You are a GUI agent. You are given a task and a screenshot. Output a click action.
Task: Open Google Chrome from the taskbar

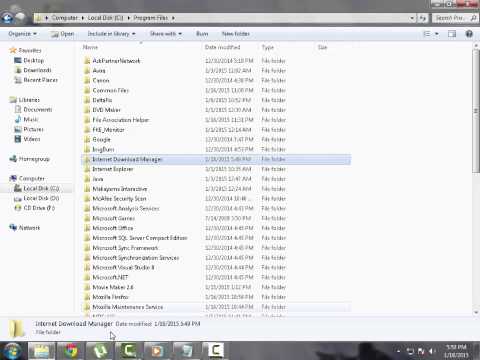(x=71, y=351)
